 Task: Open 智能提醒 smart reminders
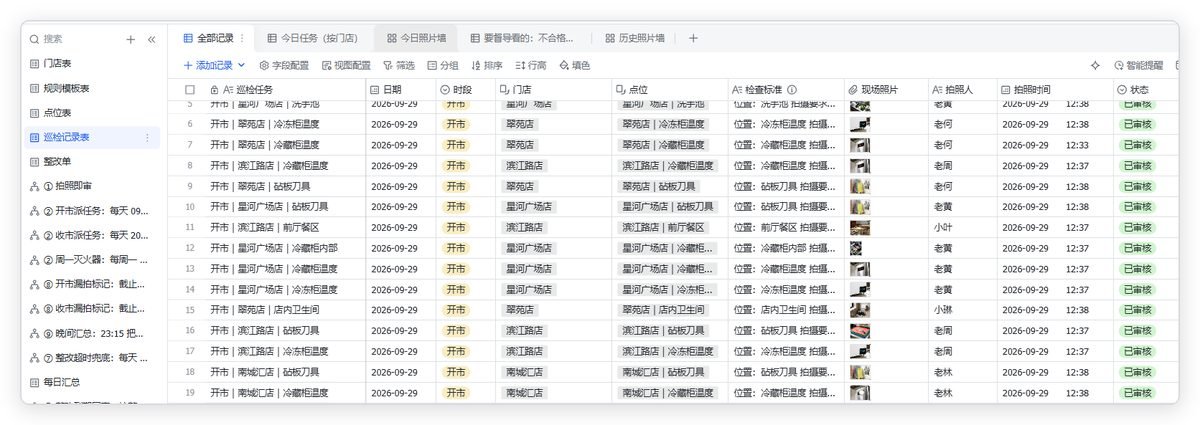[x=1137, y=65]
